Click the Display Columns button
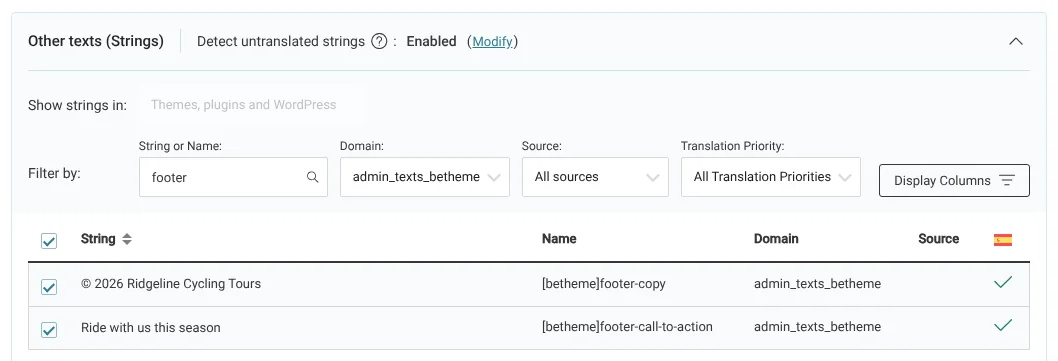The height and width of the screenshot is (361, 1058). [954, 180]
